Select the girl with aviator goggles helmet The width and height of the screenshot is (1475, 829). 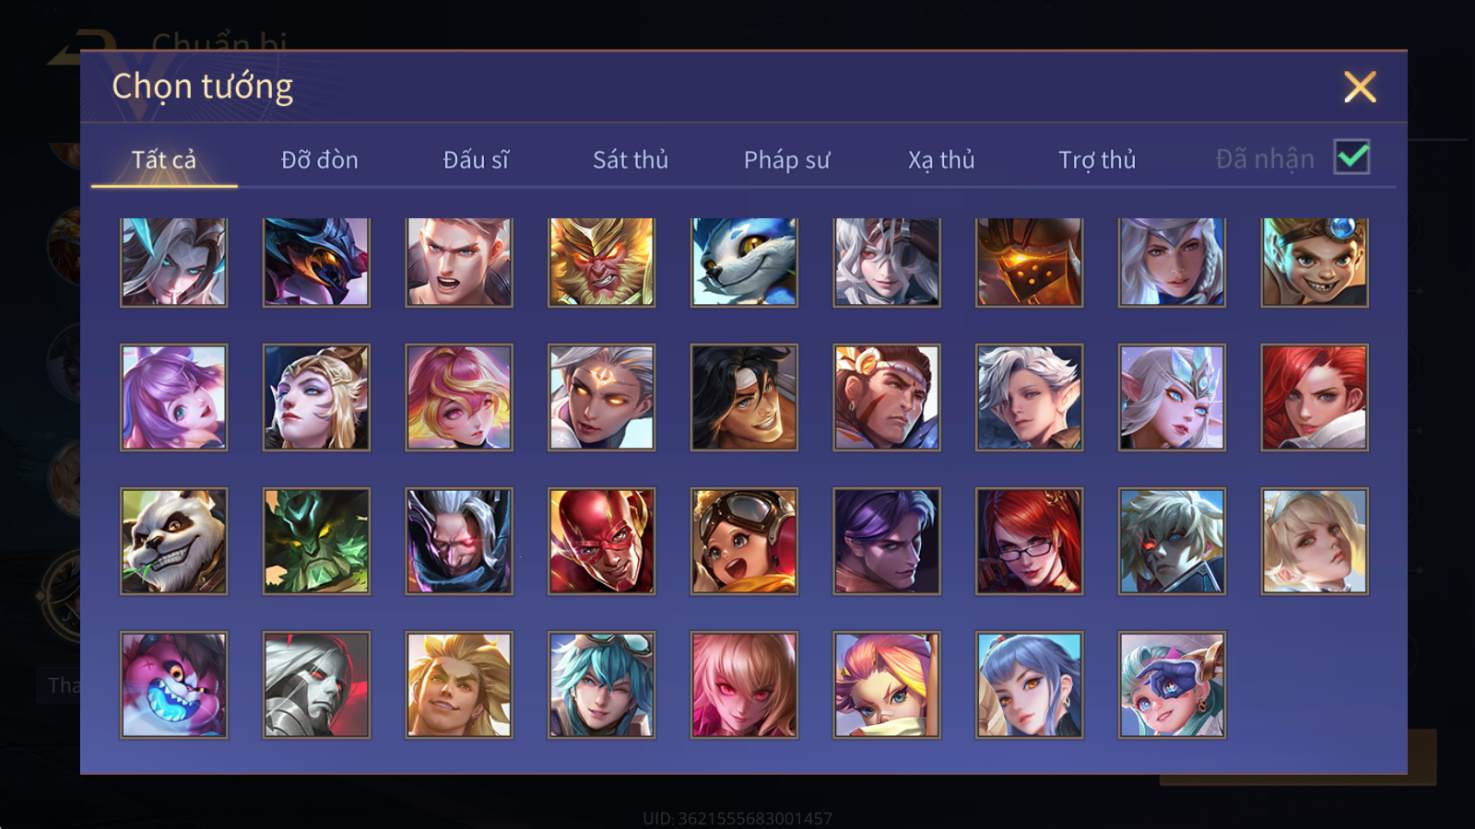(x=744, y=541)
